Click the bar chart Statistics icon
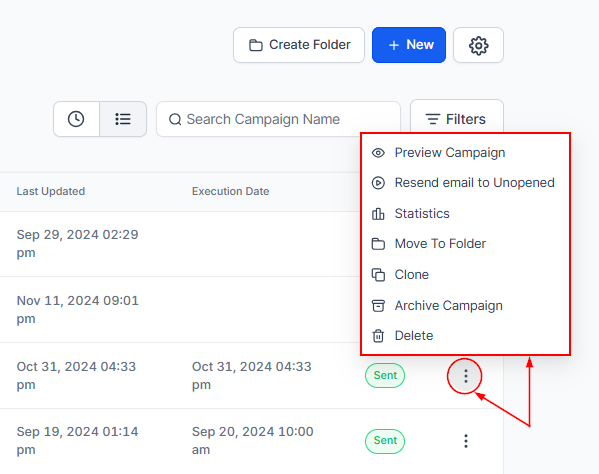Viewport: 599px width, 474px height. [x=378, y=214]
